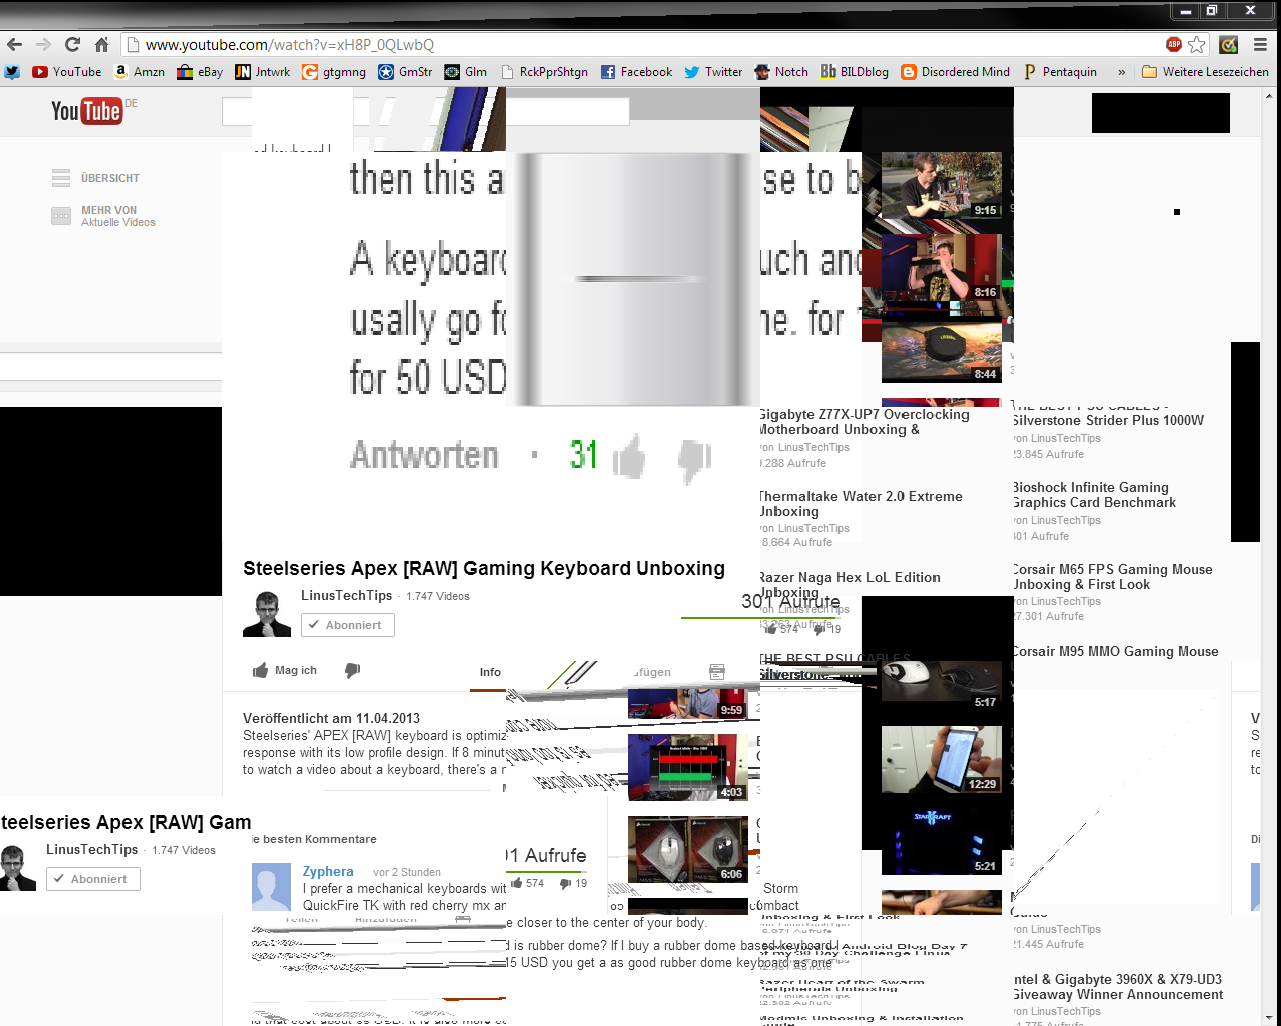Click the Abonniert button under the 'teelseries Apex' fragment
This screenshot has width=1281, height=1026.
(x=93, y=879)
